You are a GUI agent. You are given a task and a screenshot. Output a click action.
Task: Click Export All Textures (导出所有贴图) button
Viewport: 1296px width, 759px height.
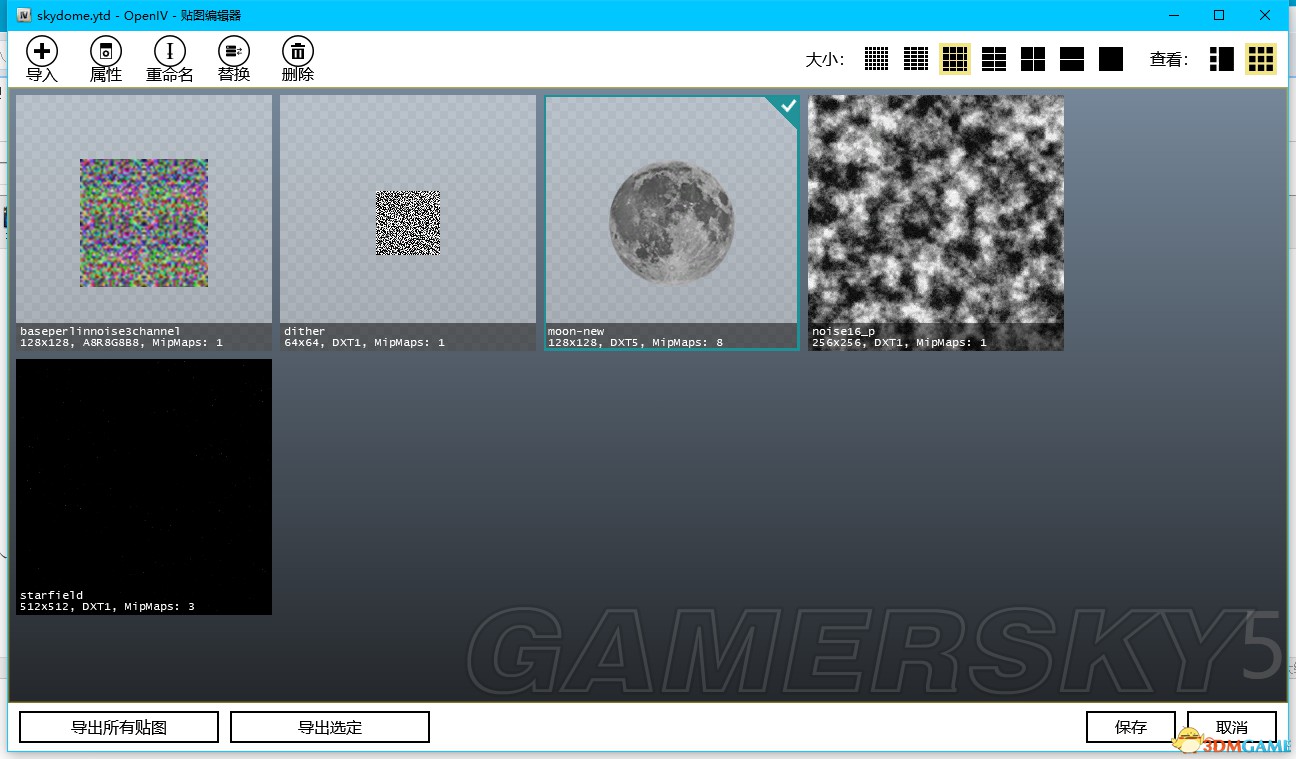click(119, 727)
